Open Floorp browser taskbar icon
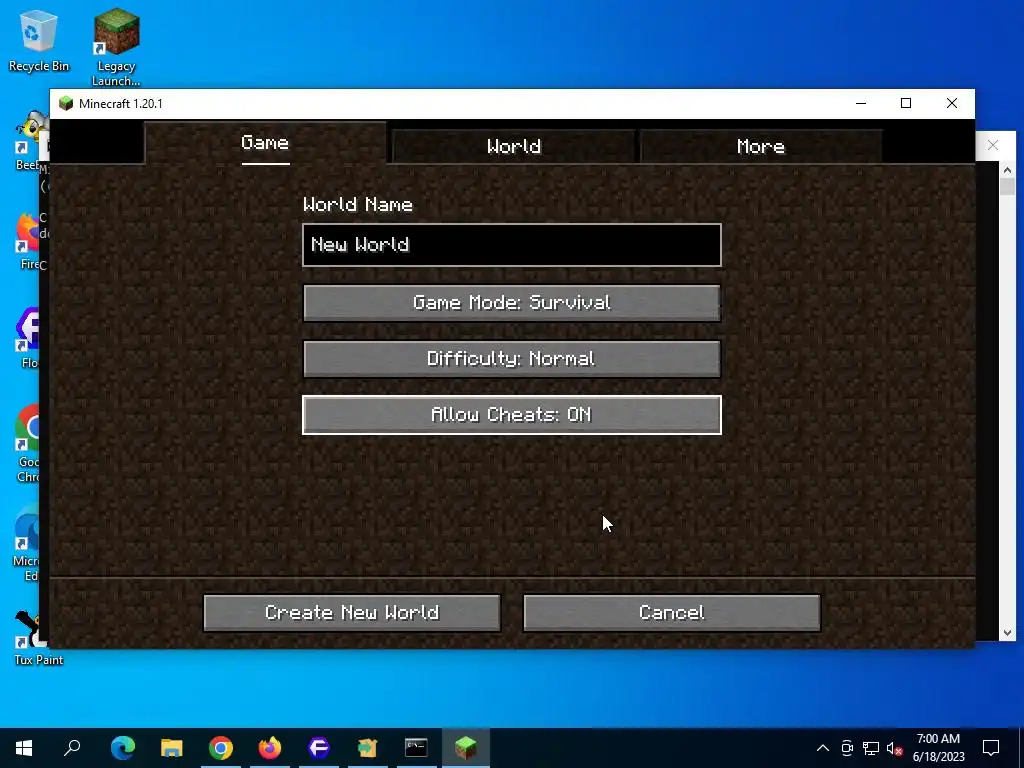Viewport: 1024px width, 768px height. coord(319,748)
